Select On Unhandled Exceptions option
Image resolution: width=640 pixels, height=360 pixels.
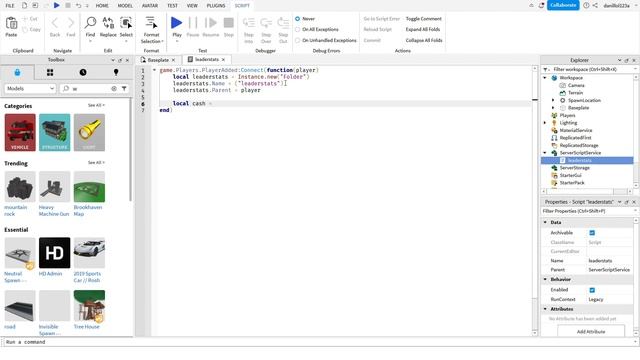[298, 40]
